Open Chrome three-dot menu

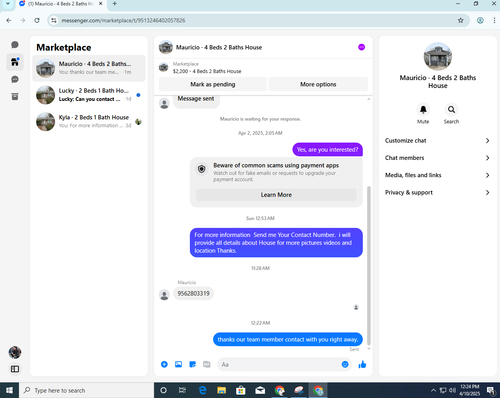pos(494,20)
